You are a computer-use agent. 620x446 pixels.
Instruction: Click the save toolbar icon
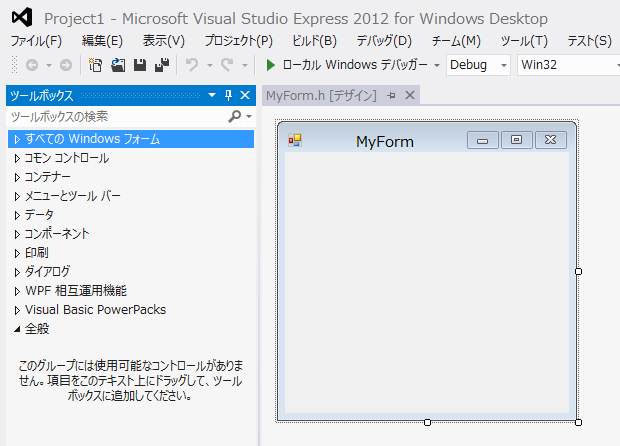(x=140, y=65)
